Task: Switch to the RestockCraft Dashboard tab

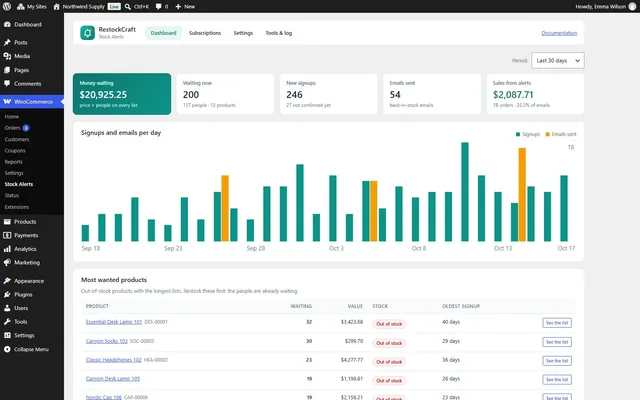Action: [163, 33]
